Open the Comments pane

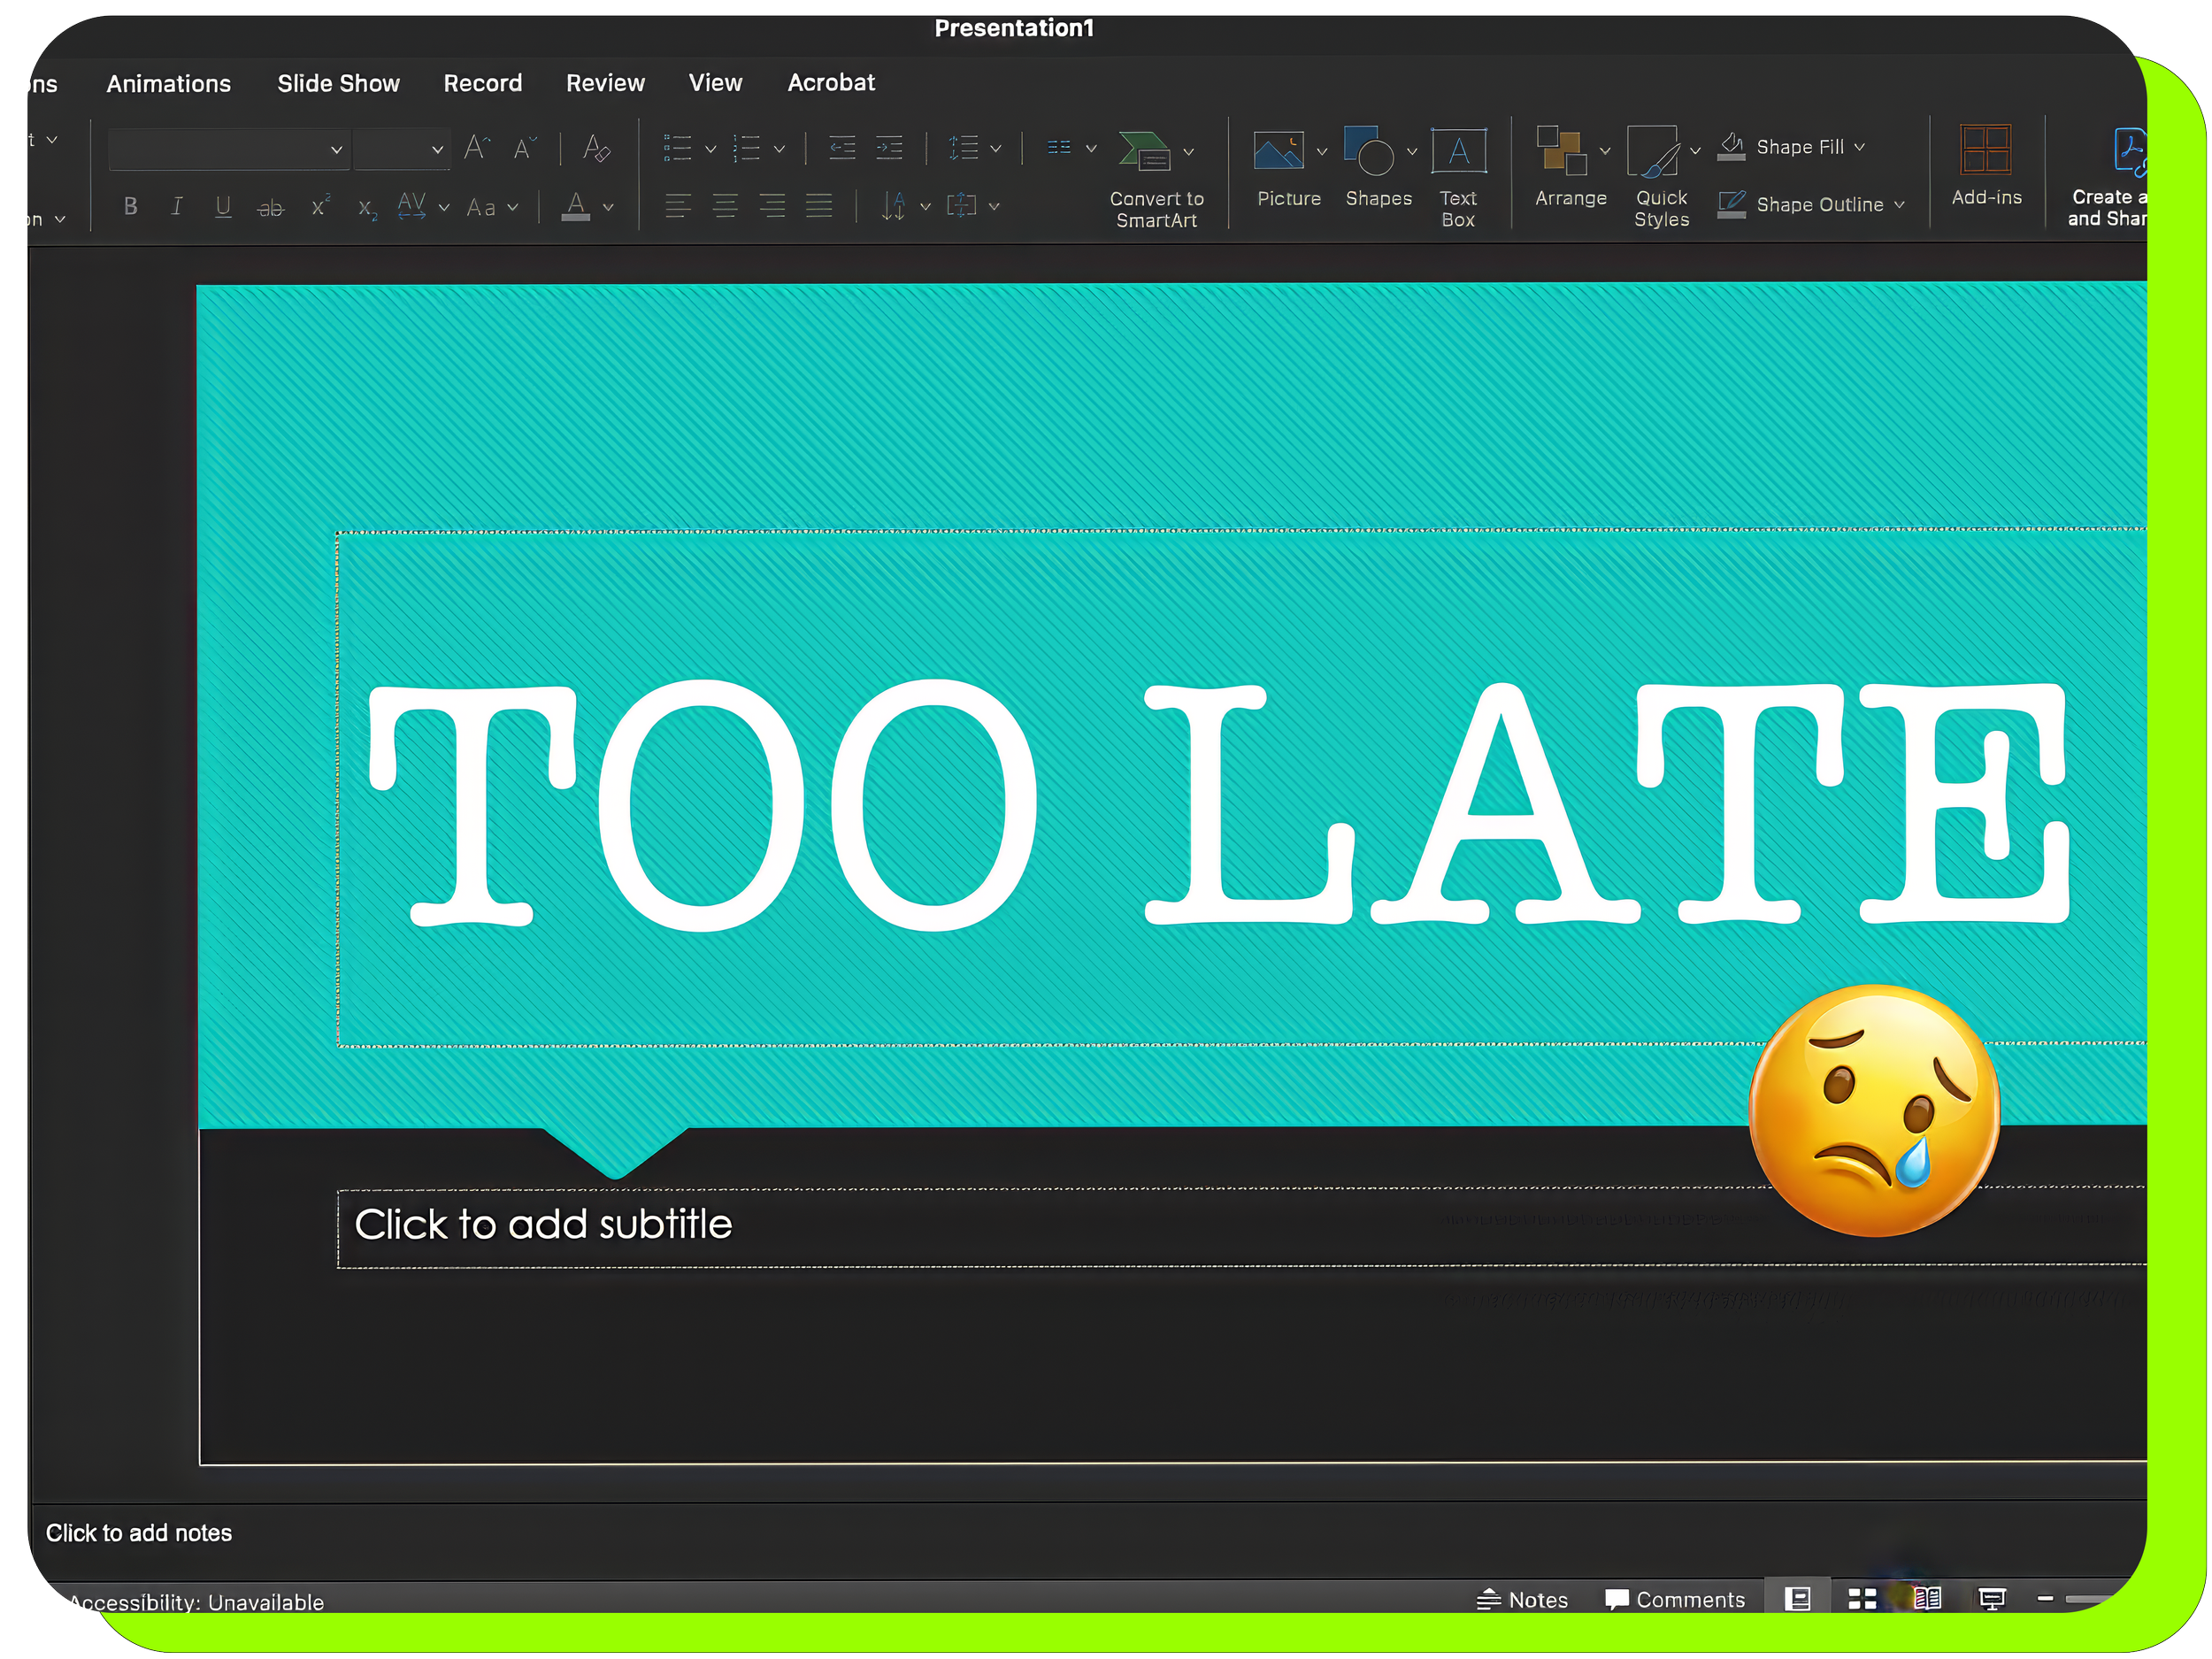point(1675,1600)
